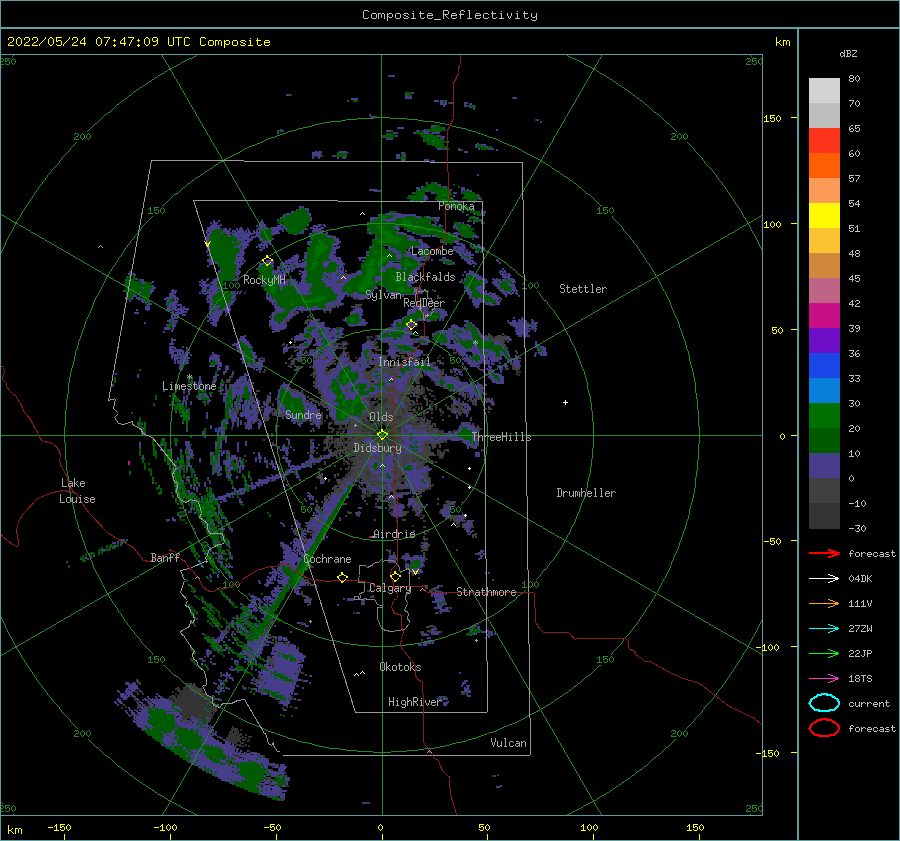This screenshot has width=900, height=841.
Task: Click the yellow diamond marker above Calgary label
Action: coord(395,576)
